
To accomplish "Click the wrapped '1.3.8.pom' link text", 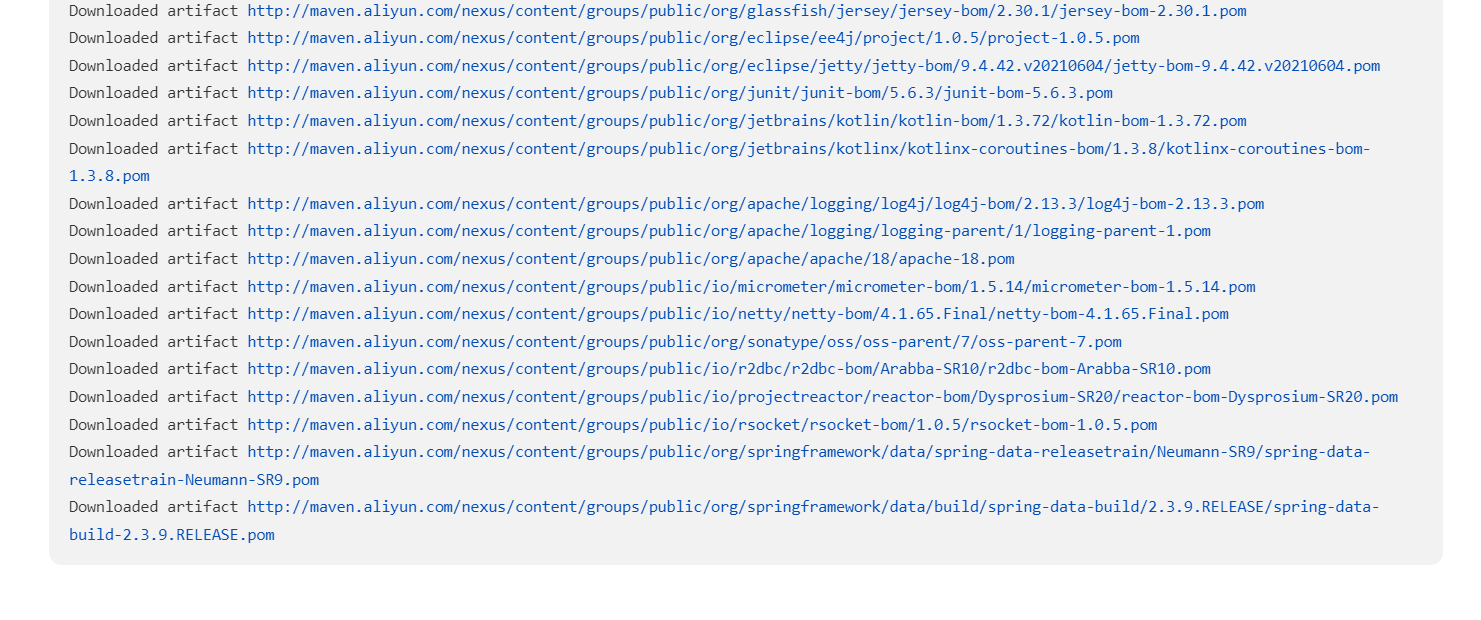I will click(109, 176).
